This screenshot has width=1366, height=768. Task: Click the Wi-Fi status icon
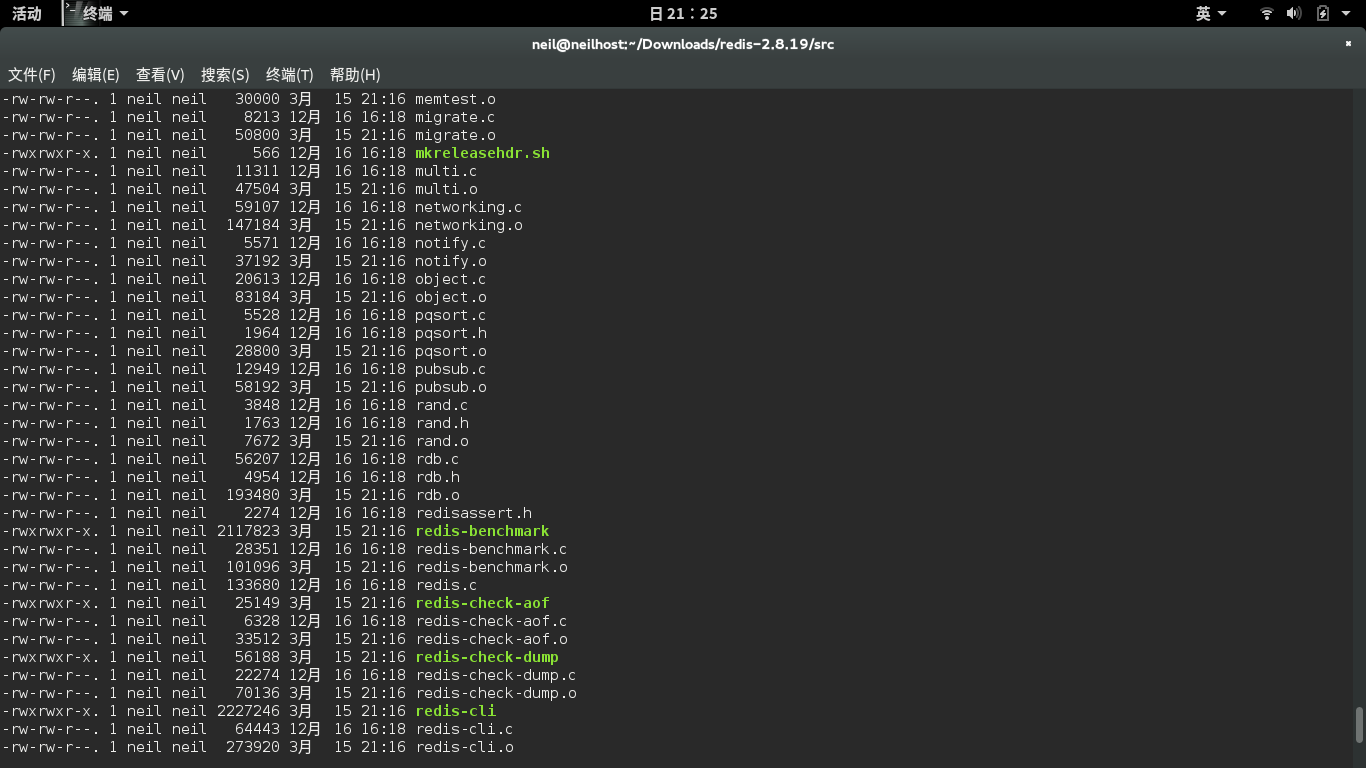pyautogui.click(x=1266, y=13)
